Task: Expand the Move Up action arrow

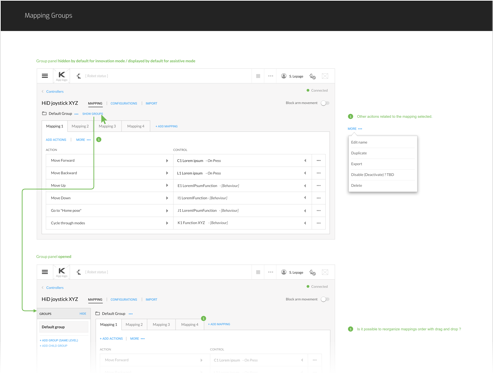Action: [x=167, y=185]
